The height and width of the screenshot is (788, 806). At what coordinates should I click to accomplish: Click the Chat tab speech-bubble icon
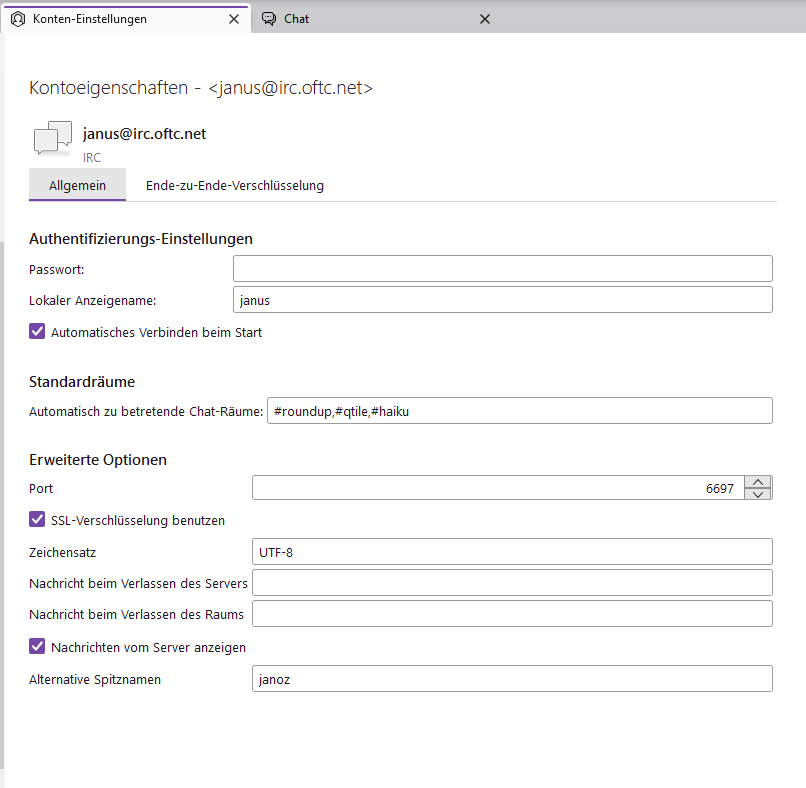point(269,19)
